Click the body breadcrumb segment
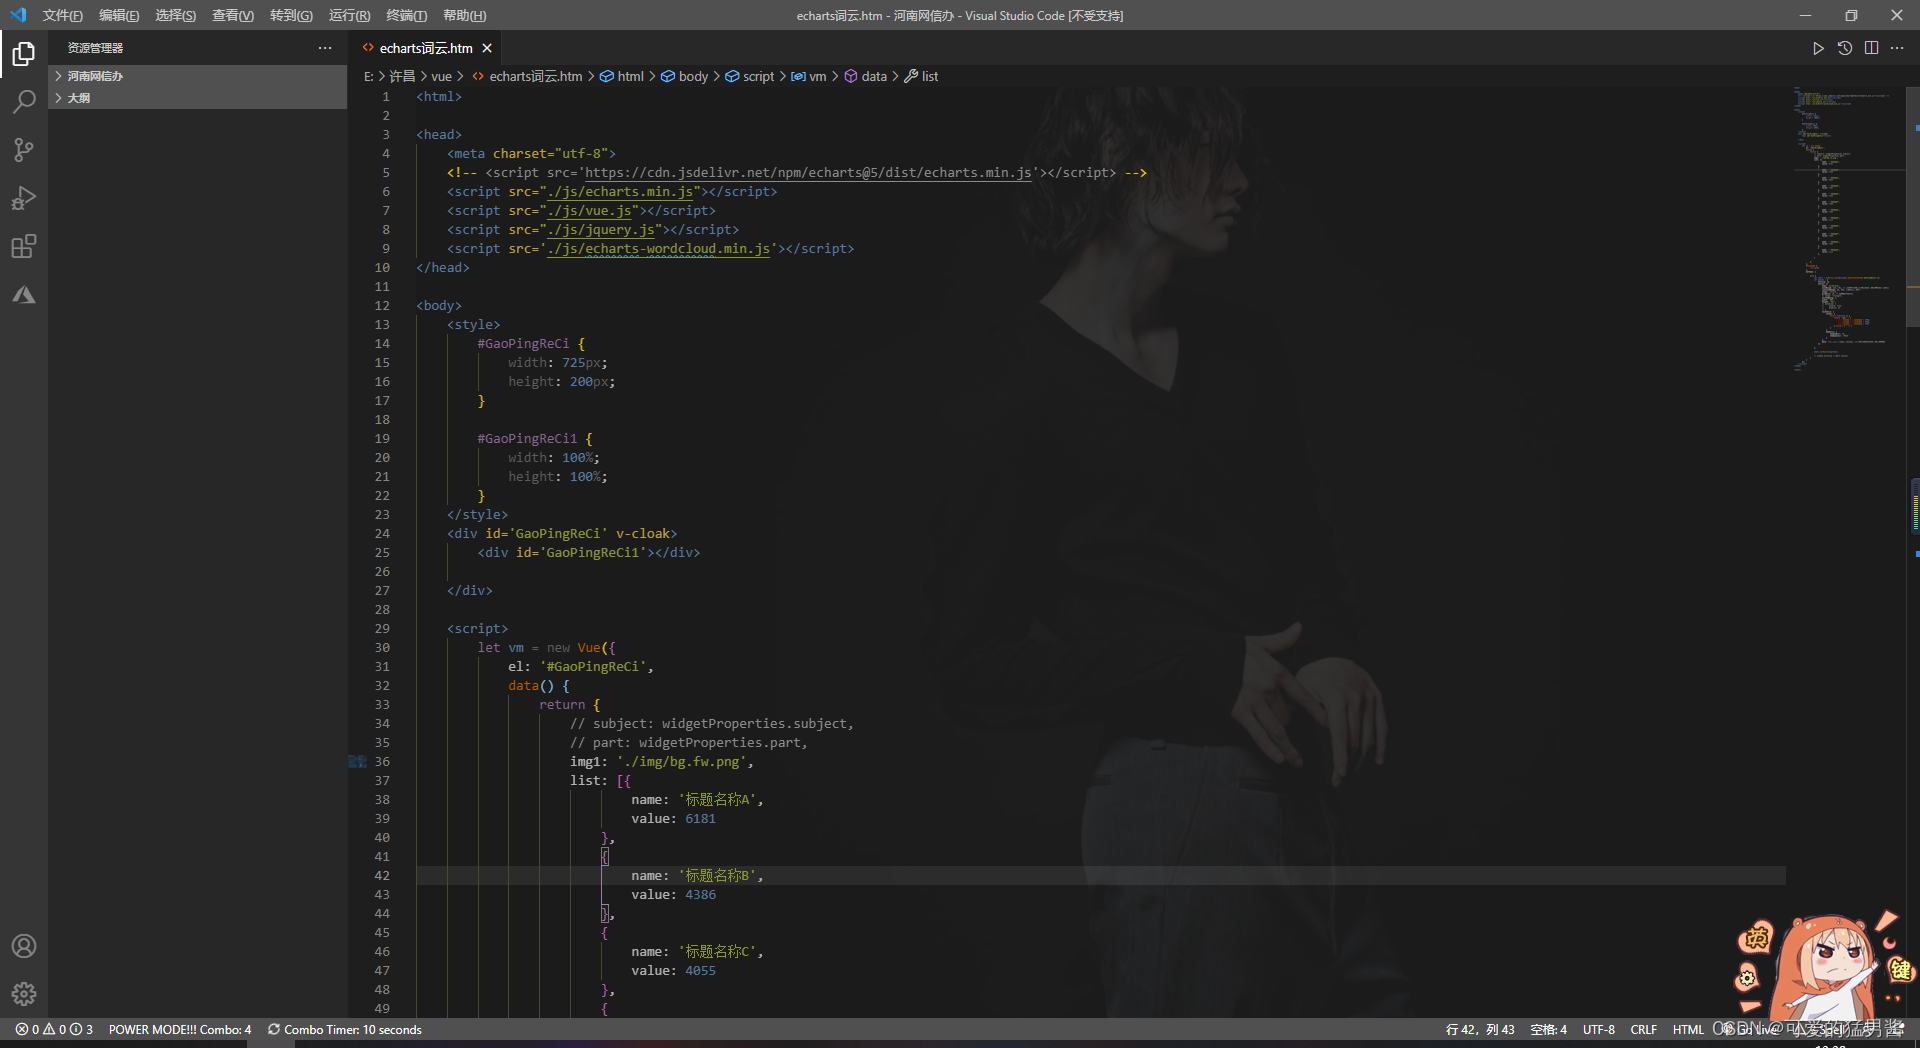The image size is (1920, 1048). tap(693, 76)
